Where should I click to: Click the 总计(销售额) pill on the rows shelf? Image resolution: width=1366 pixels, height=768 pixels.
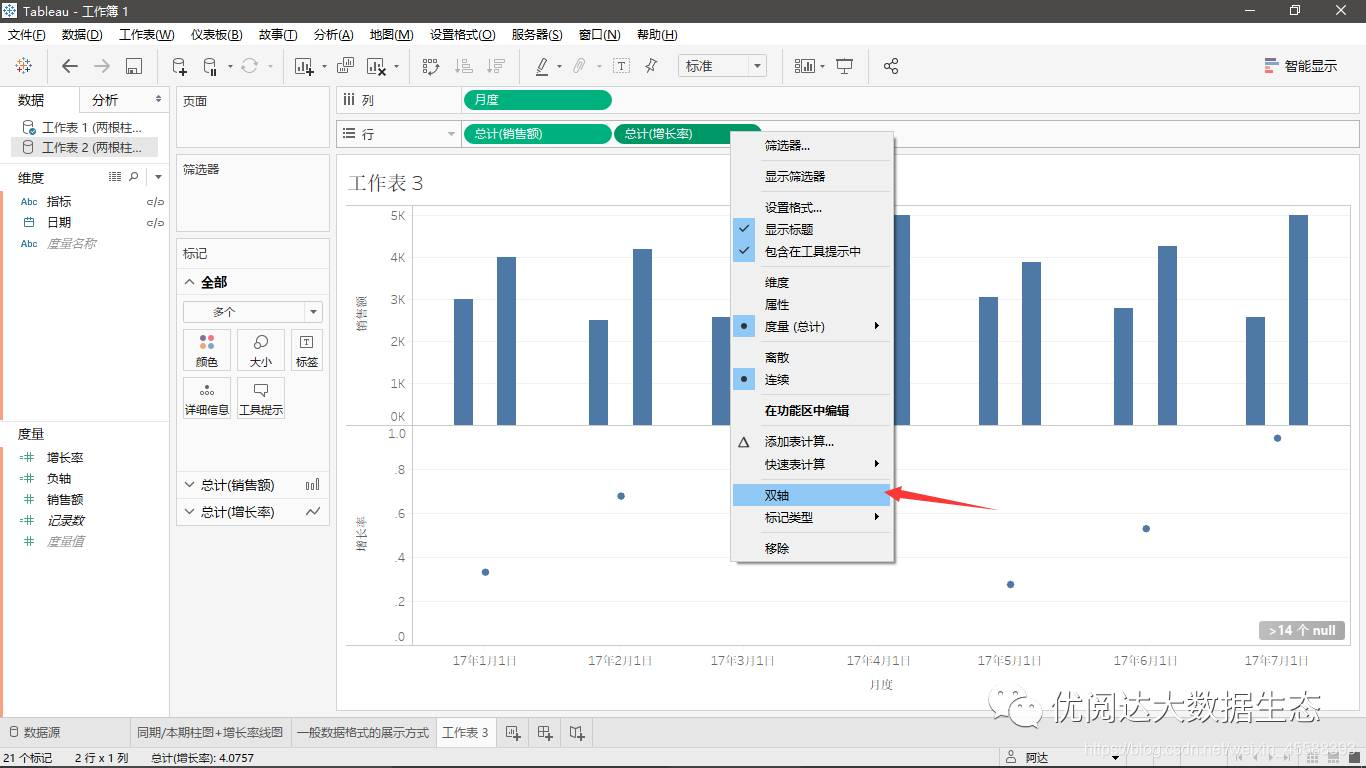(x=537, y=133)
